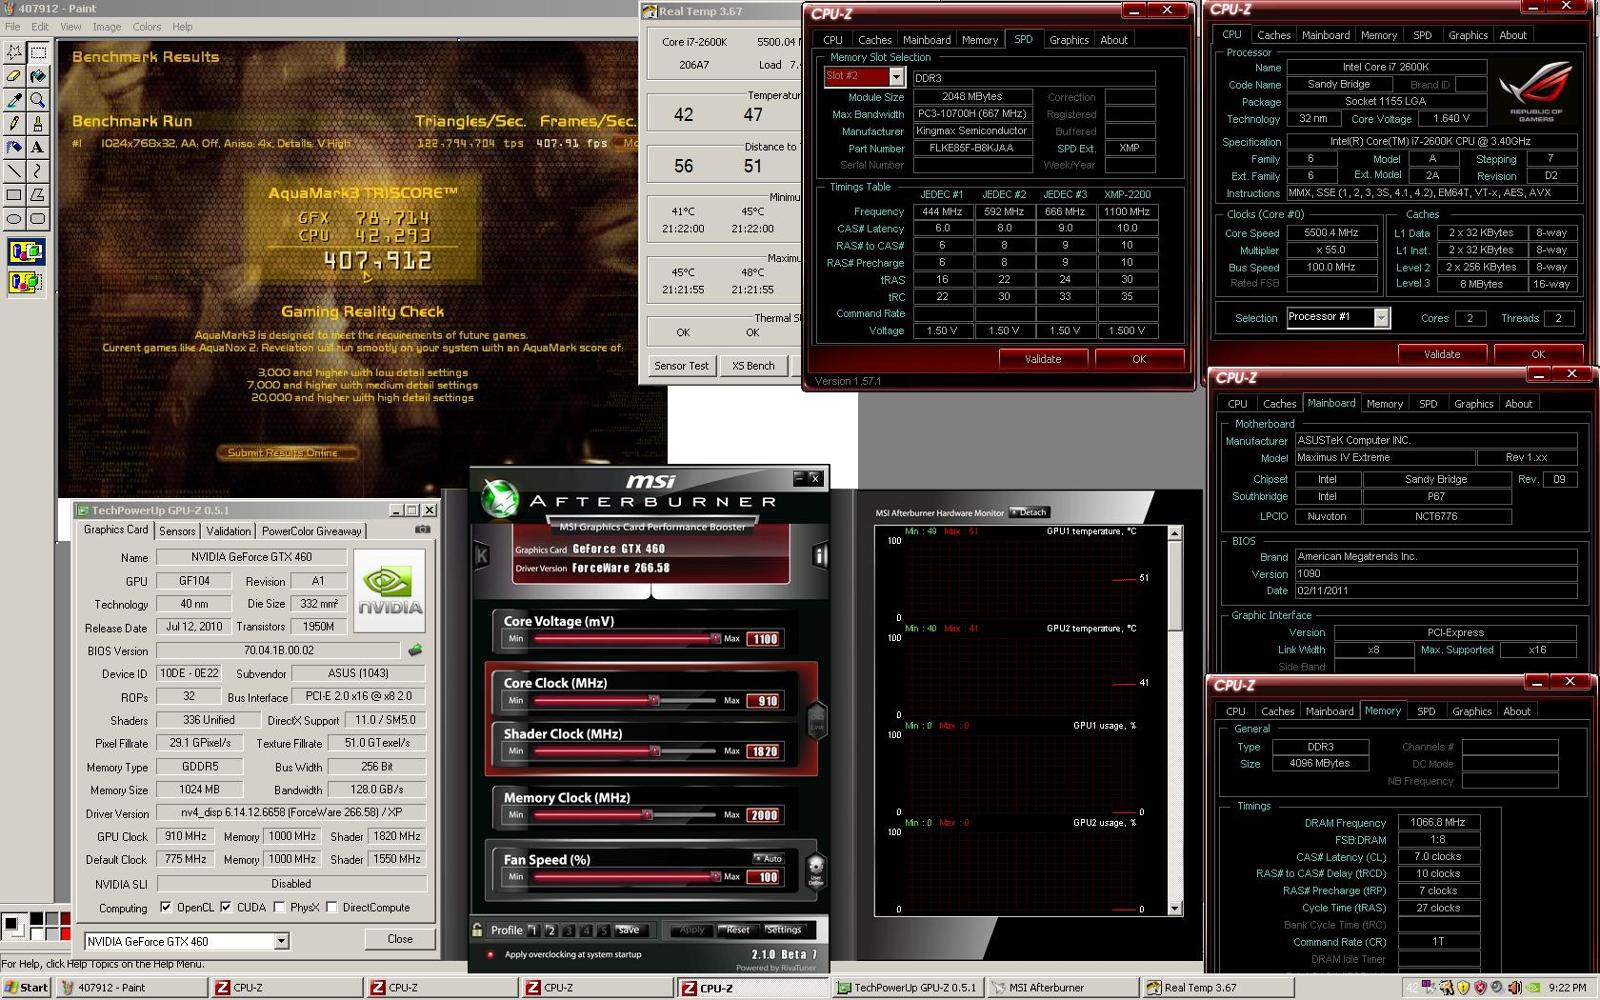
Task: Click the Fan Speed value field showing 100
Action: pyautogui.click(x=765, y=877)
